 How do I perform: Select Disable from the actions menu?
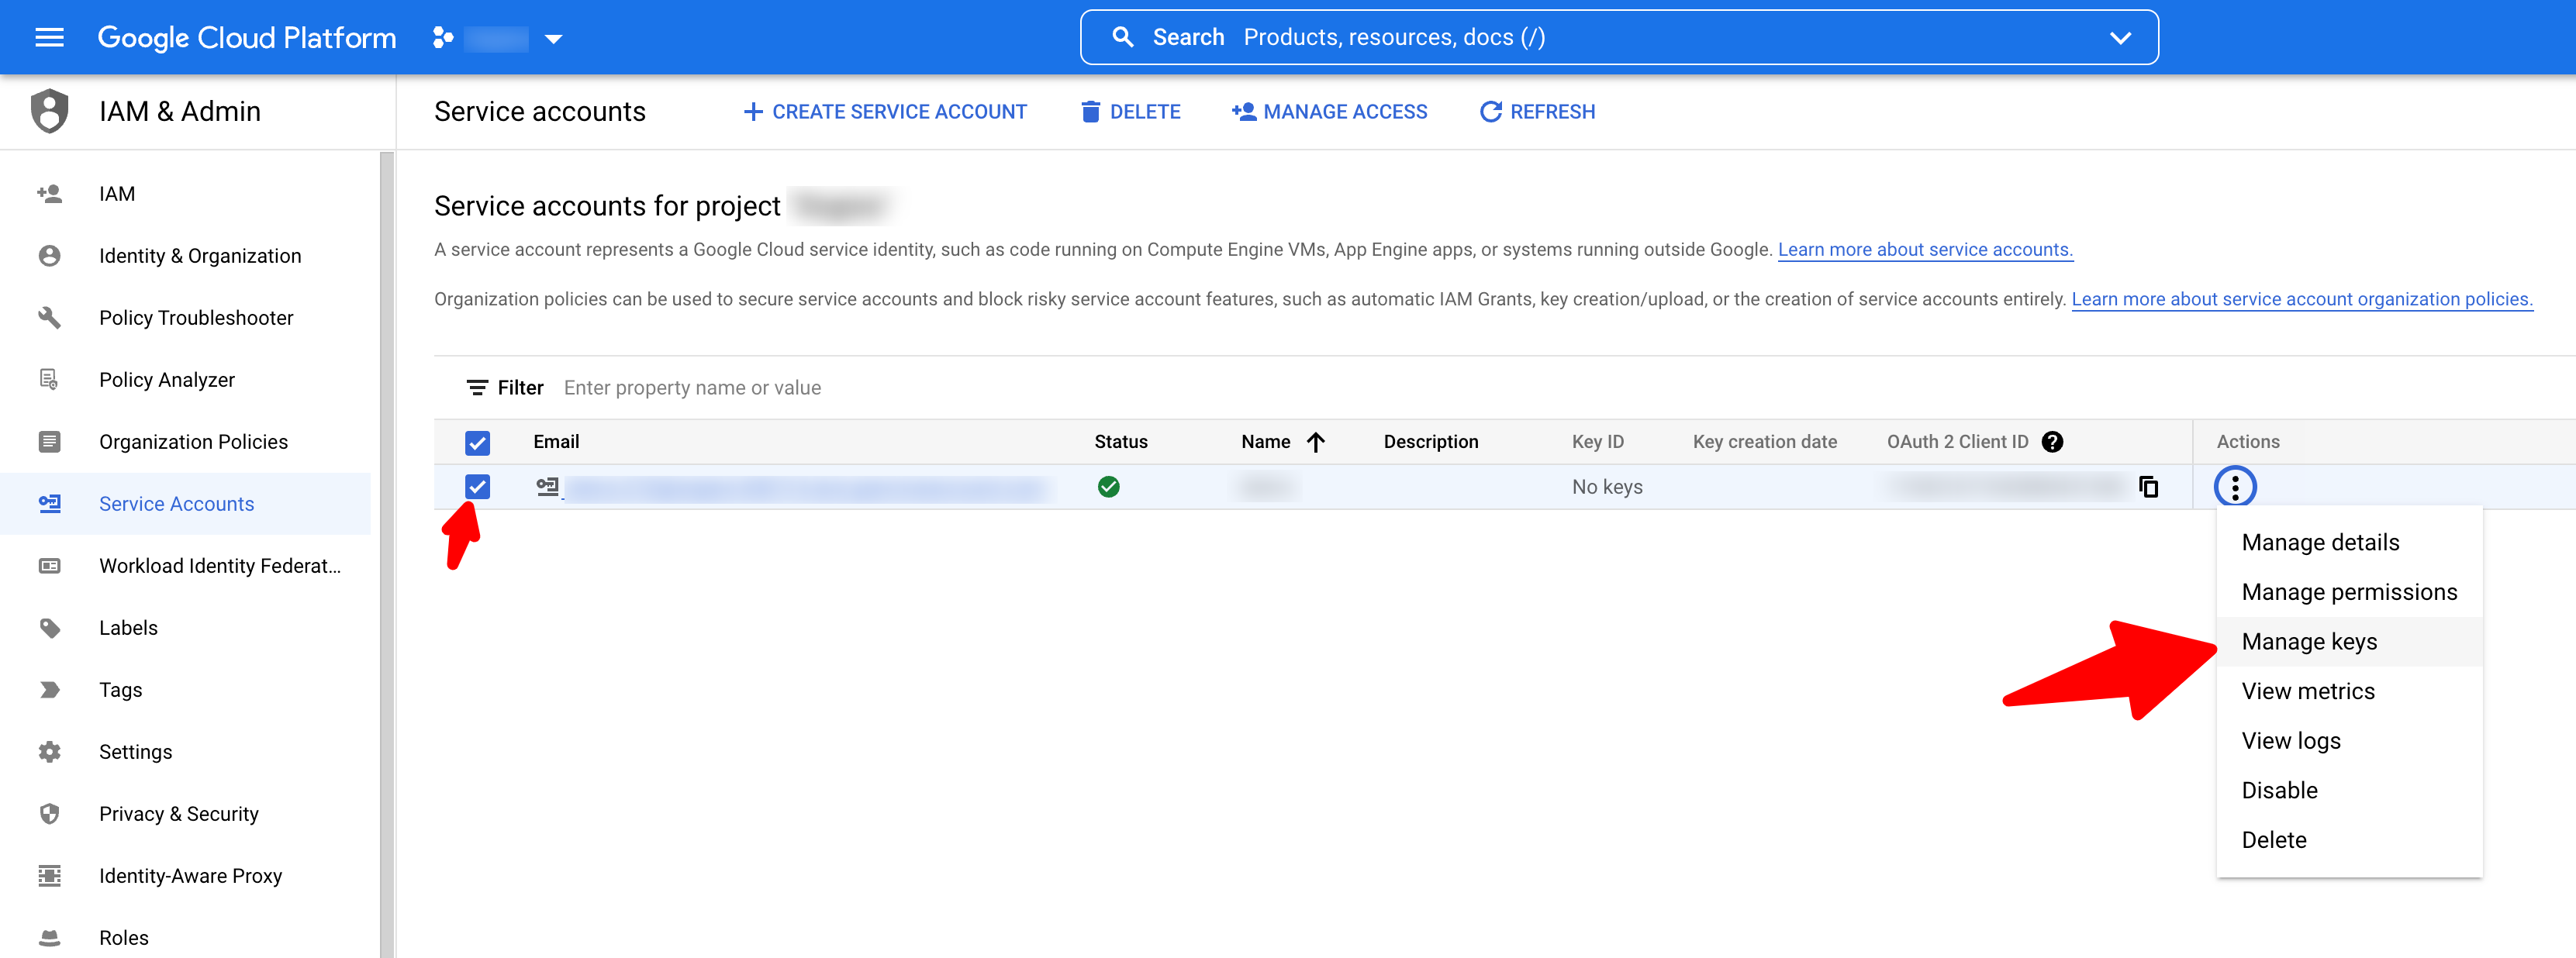2278,790
